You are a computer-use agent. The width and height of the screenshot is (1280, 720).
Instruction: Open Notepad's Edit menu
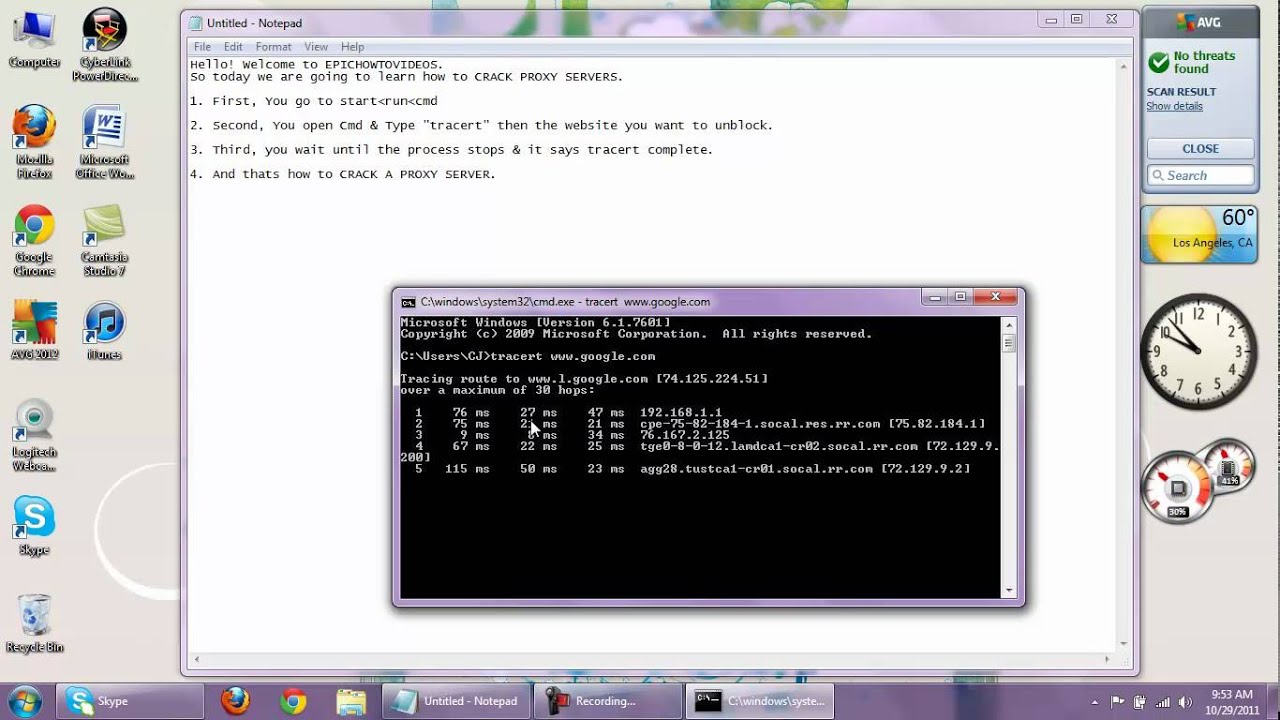click(233, 47)
